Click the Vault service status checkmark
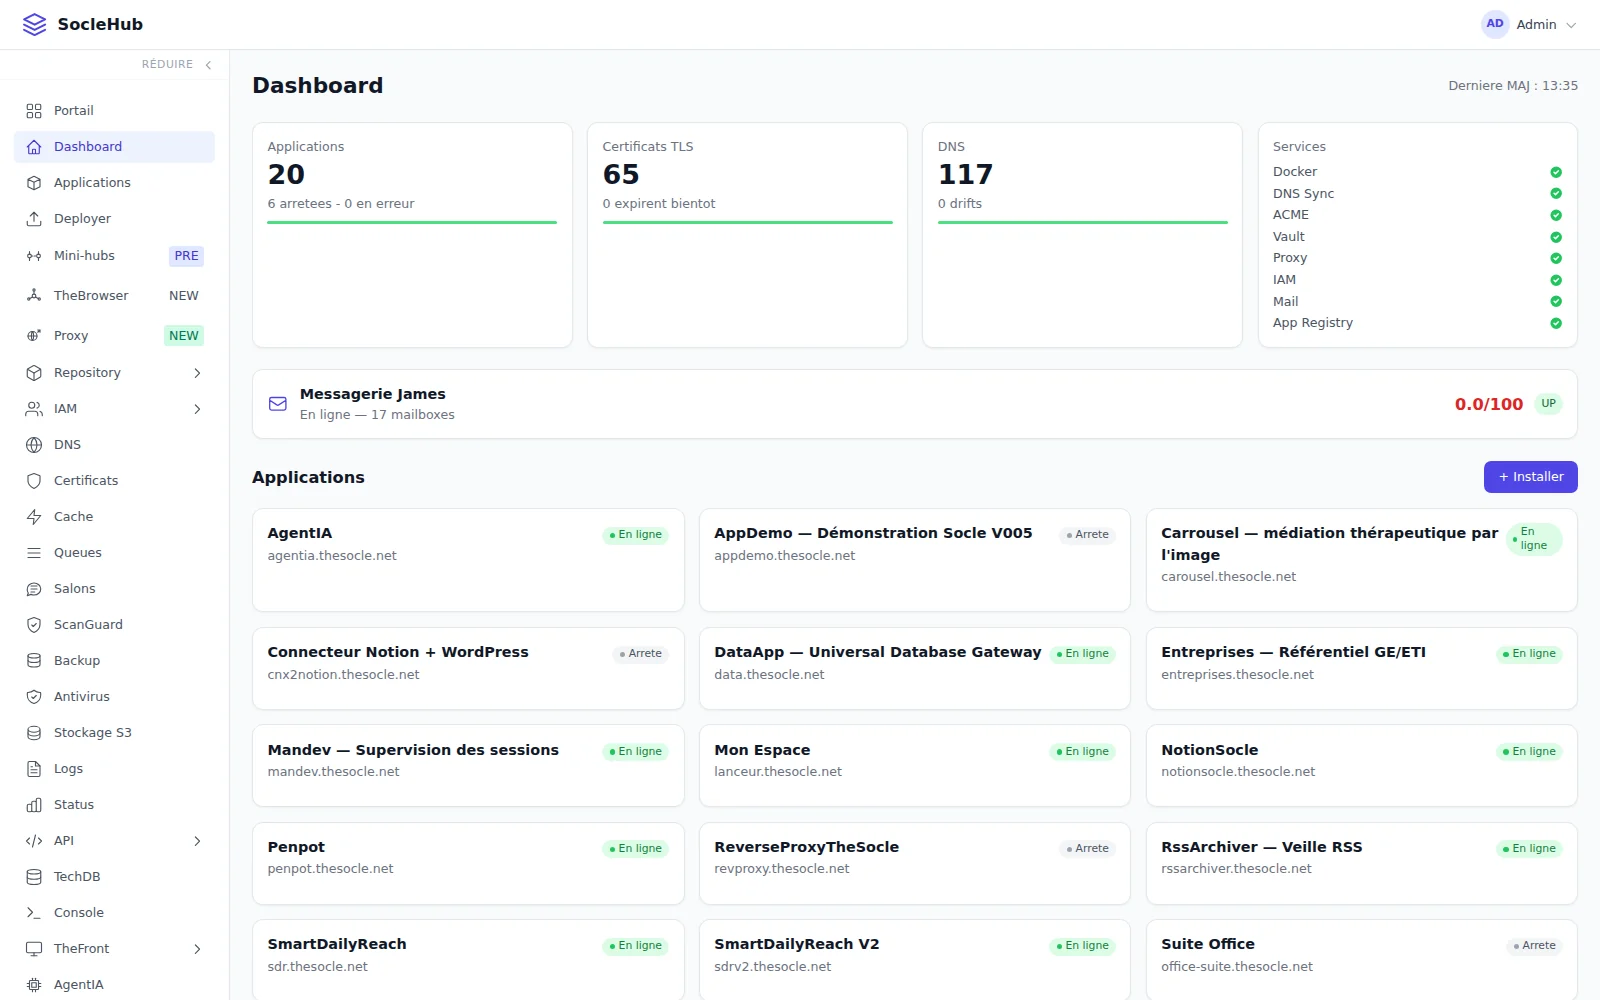 (1556, 237)
